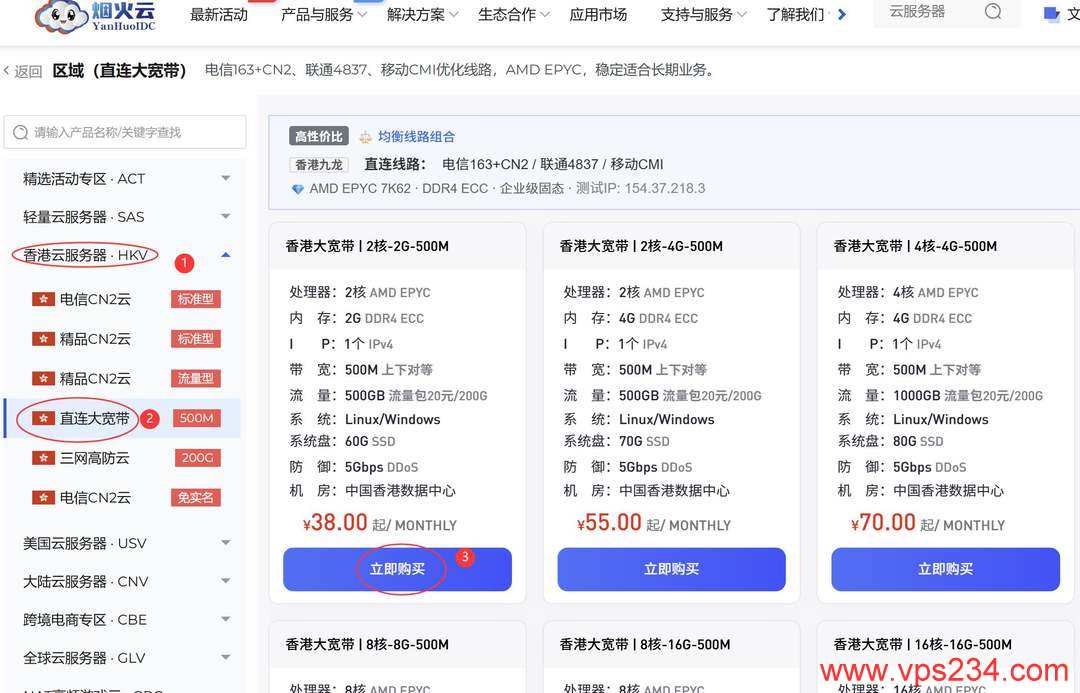1080x693 pixels.
Task: Click the 均衡线路组合 link
Action: (x=416, y=136)
